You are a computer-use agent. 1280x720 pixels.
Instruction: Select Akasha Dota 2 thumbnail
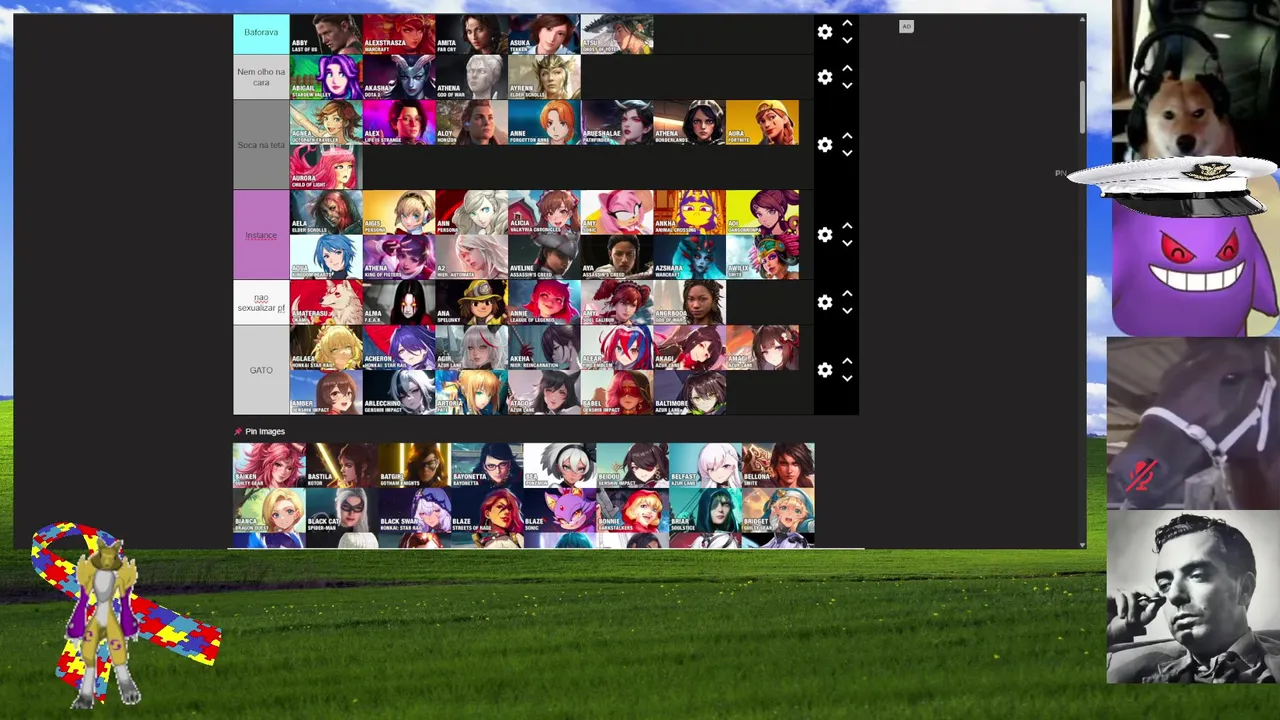pyautogui.click(x=399, y=77)
